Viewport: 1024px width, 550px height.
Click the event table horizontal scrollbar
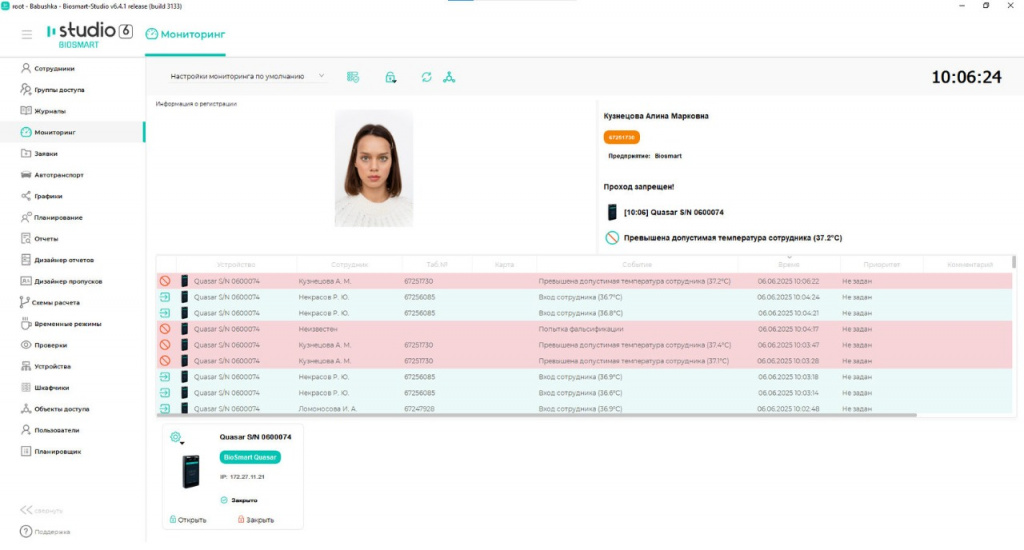coord(536,415)
